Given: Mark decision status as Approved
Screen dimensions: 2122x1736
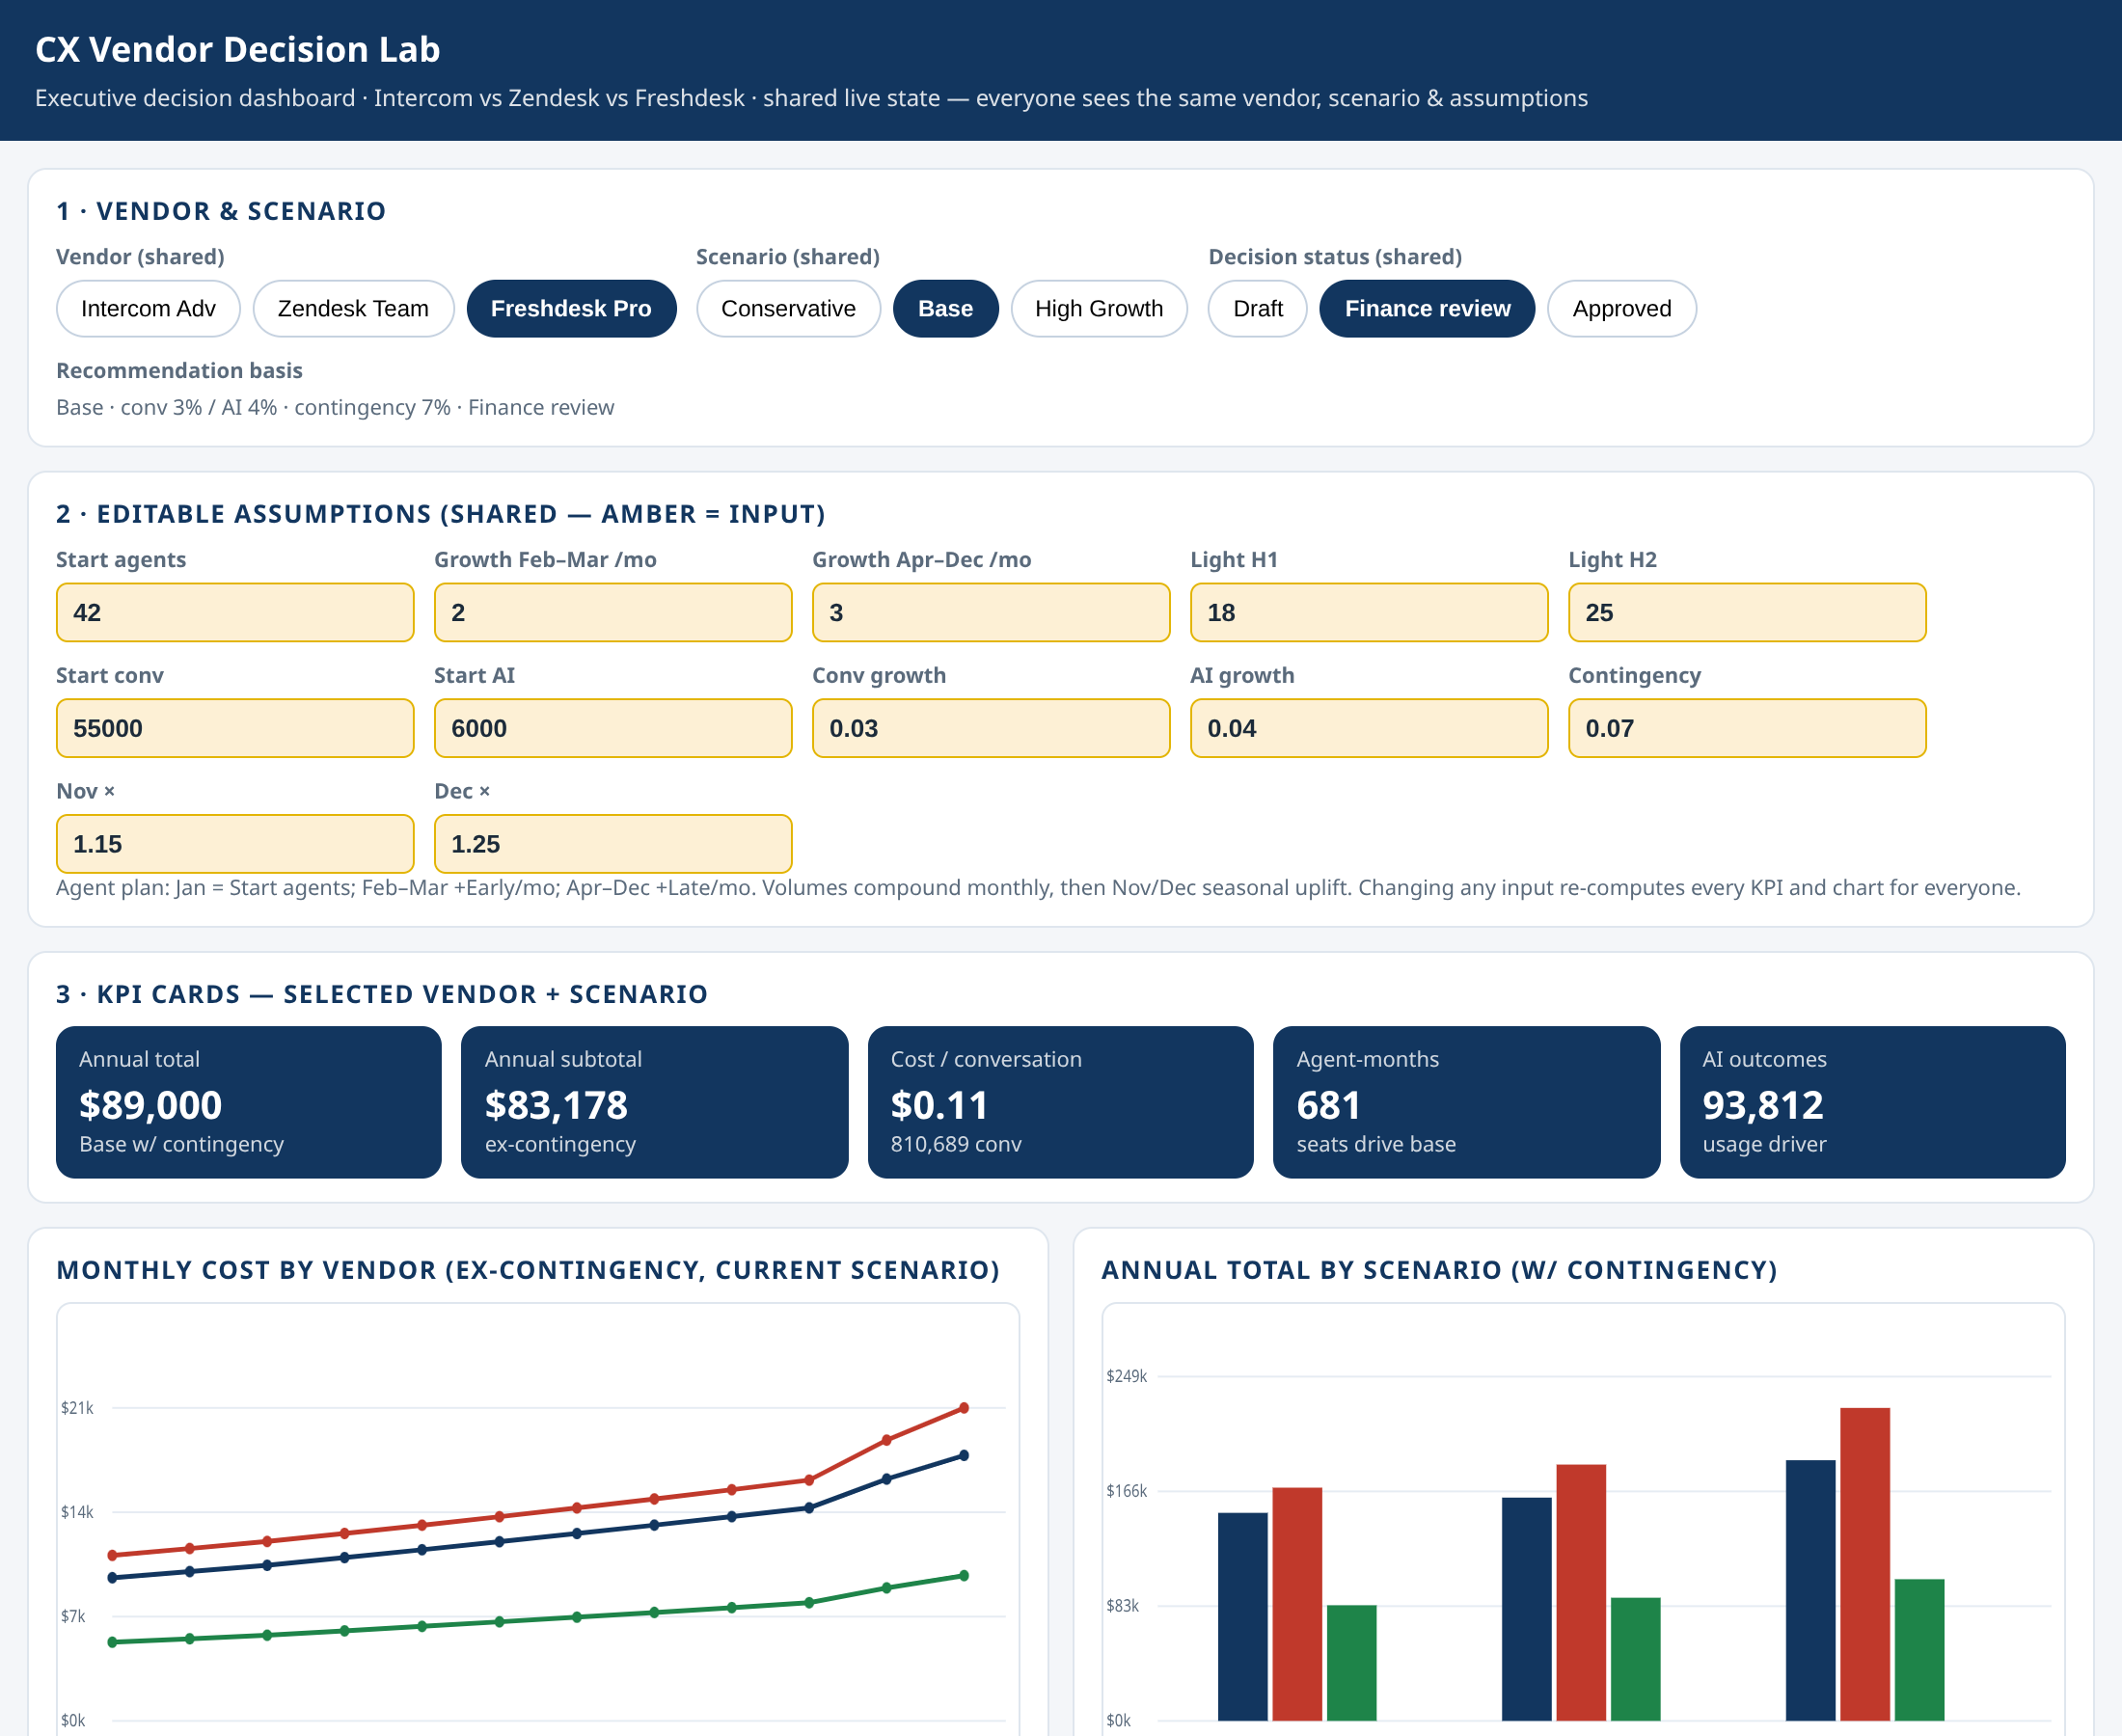Looking at the screenshot, I should [1621, 308].
